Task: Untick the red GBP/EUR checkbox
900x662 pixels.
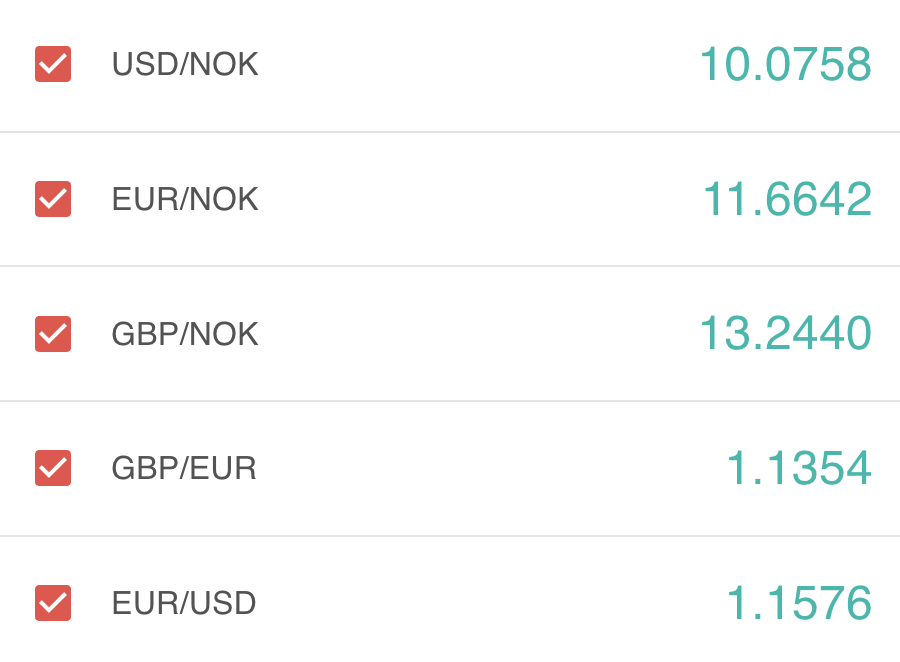Action: coord(53,468)
